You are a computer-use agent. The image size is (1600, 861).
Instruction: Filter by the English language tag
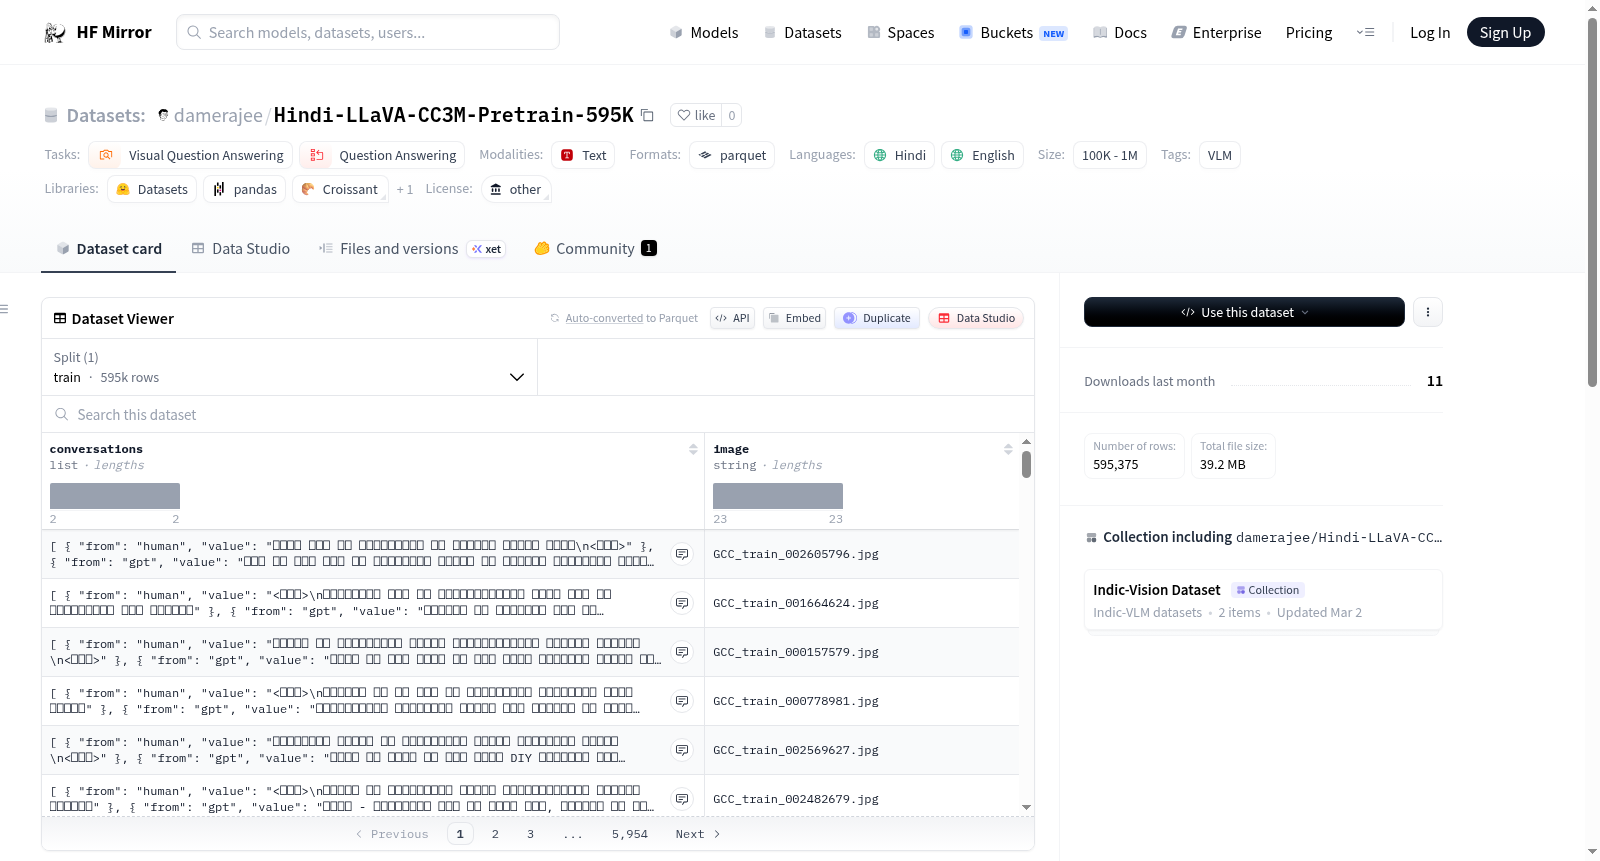click(x=982, y=155)
